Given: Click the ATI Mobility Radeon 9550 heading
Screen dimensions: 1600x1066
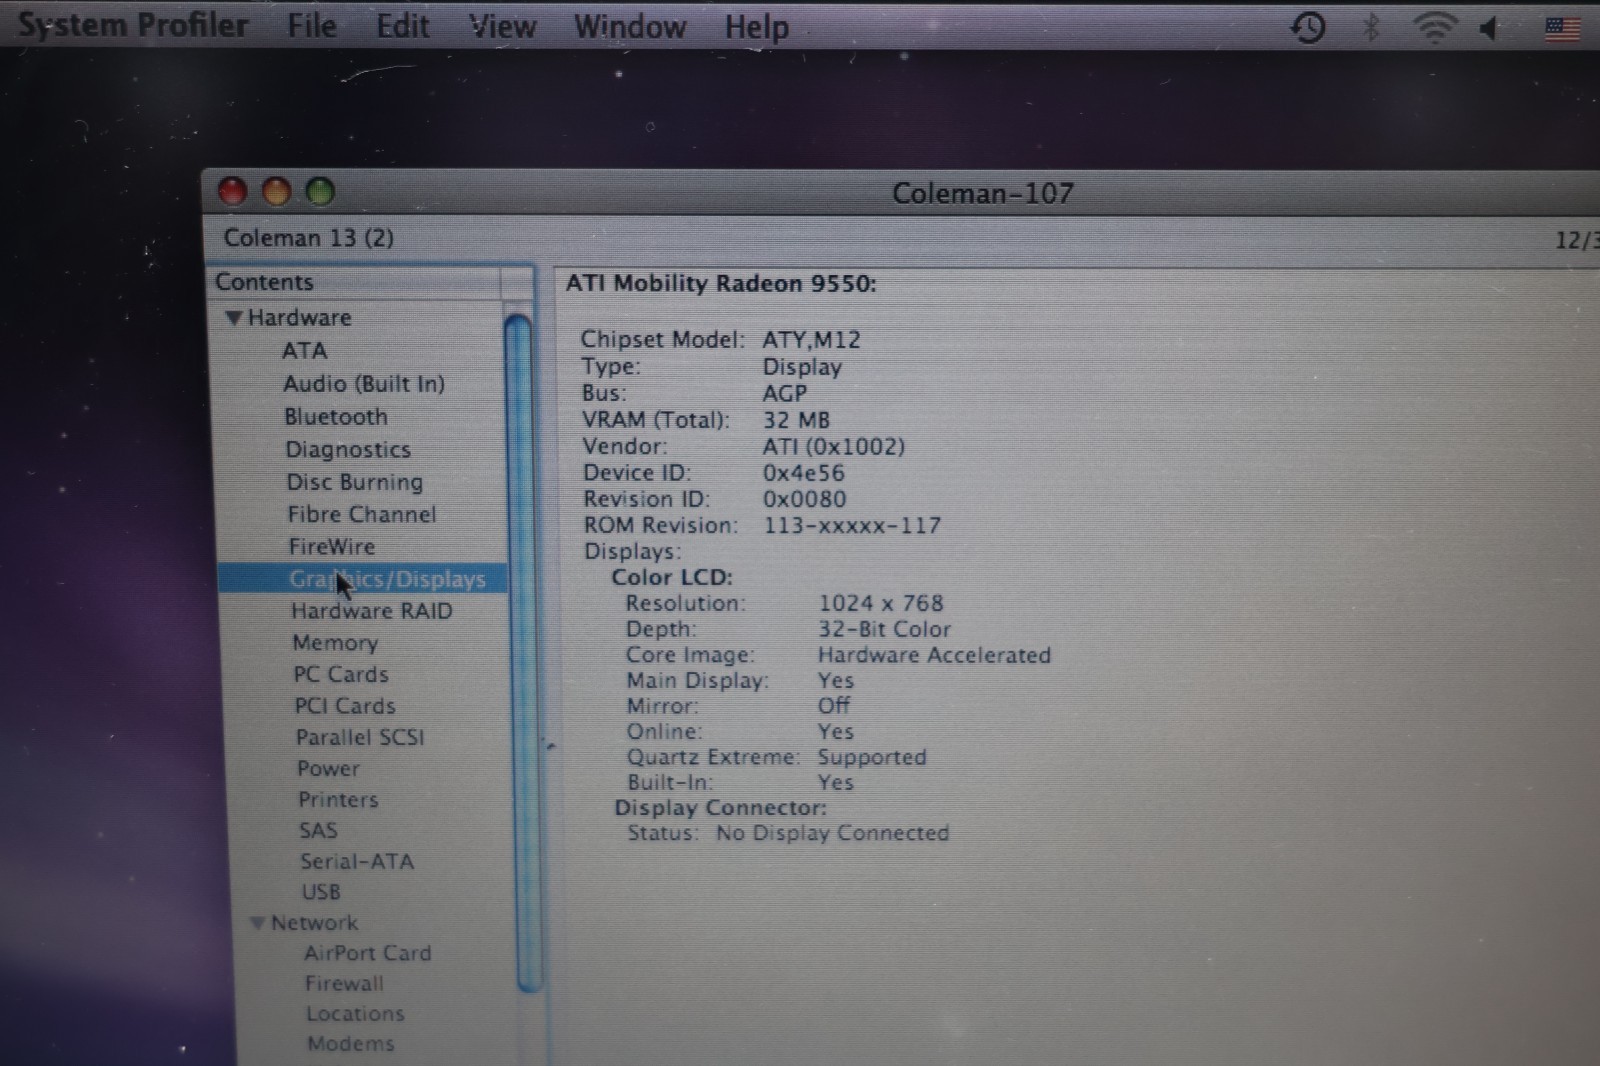Looking at the screenshot, I should (x=721, y=284).
